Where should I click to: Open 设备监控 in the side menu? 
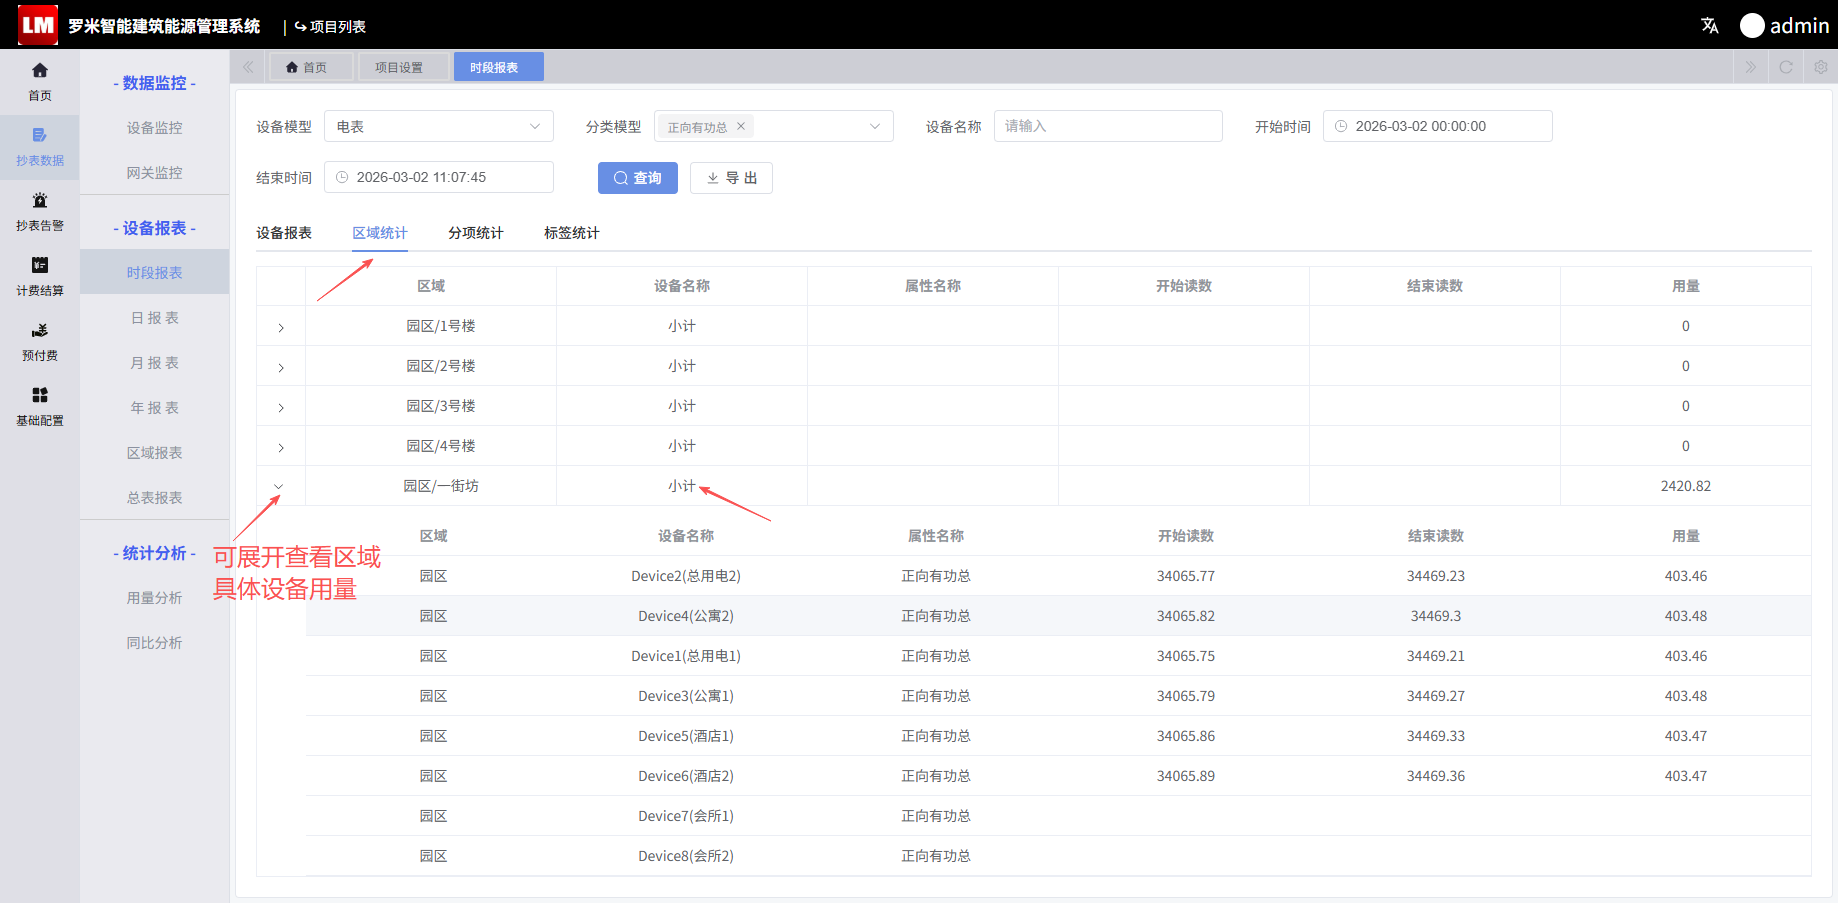pyautogui.click(x=154, y=128)
